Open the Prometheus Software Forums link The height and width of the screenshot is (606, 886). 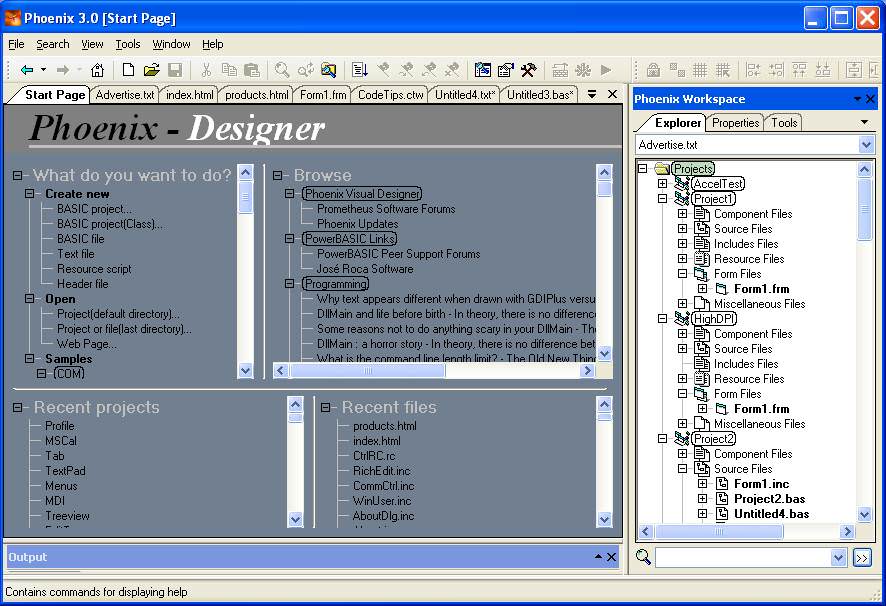tap(386, 209)
